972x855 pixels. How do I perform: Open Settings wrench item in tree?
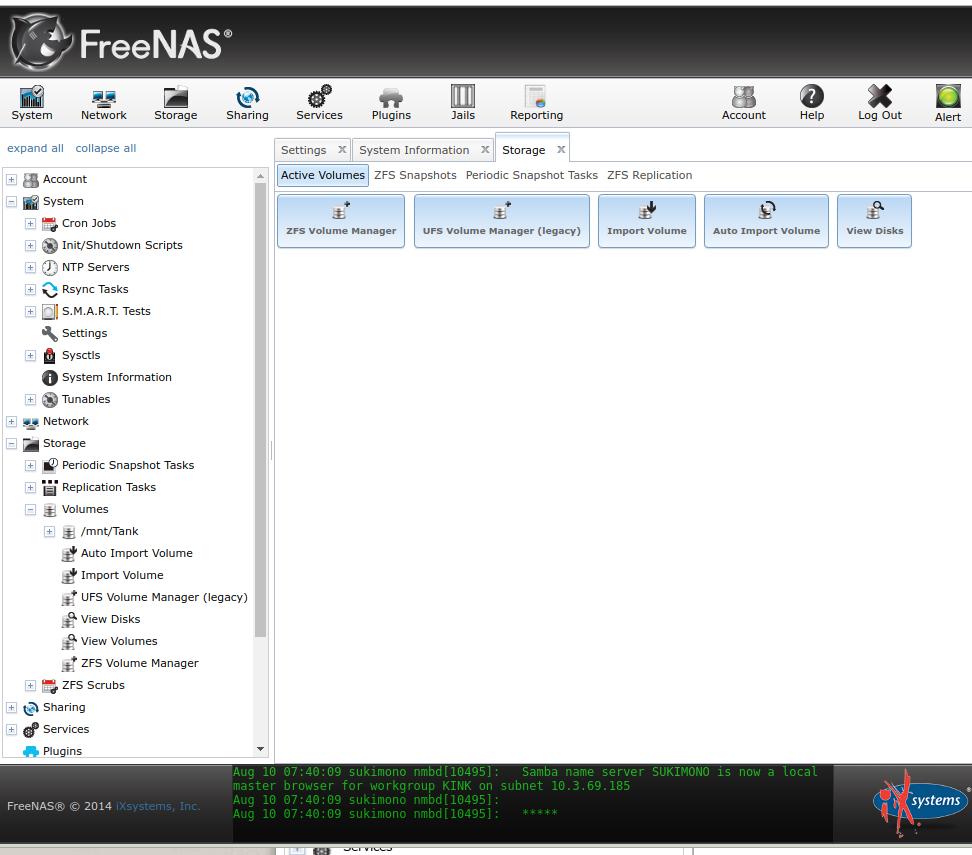click(x=74, y=333)
